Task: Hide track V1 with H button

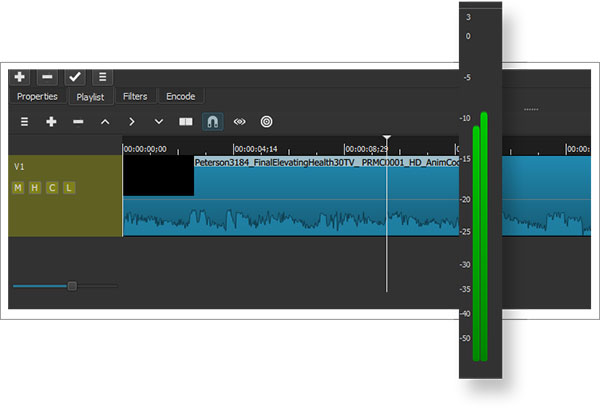Action: (35, 188)
